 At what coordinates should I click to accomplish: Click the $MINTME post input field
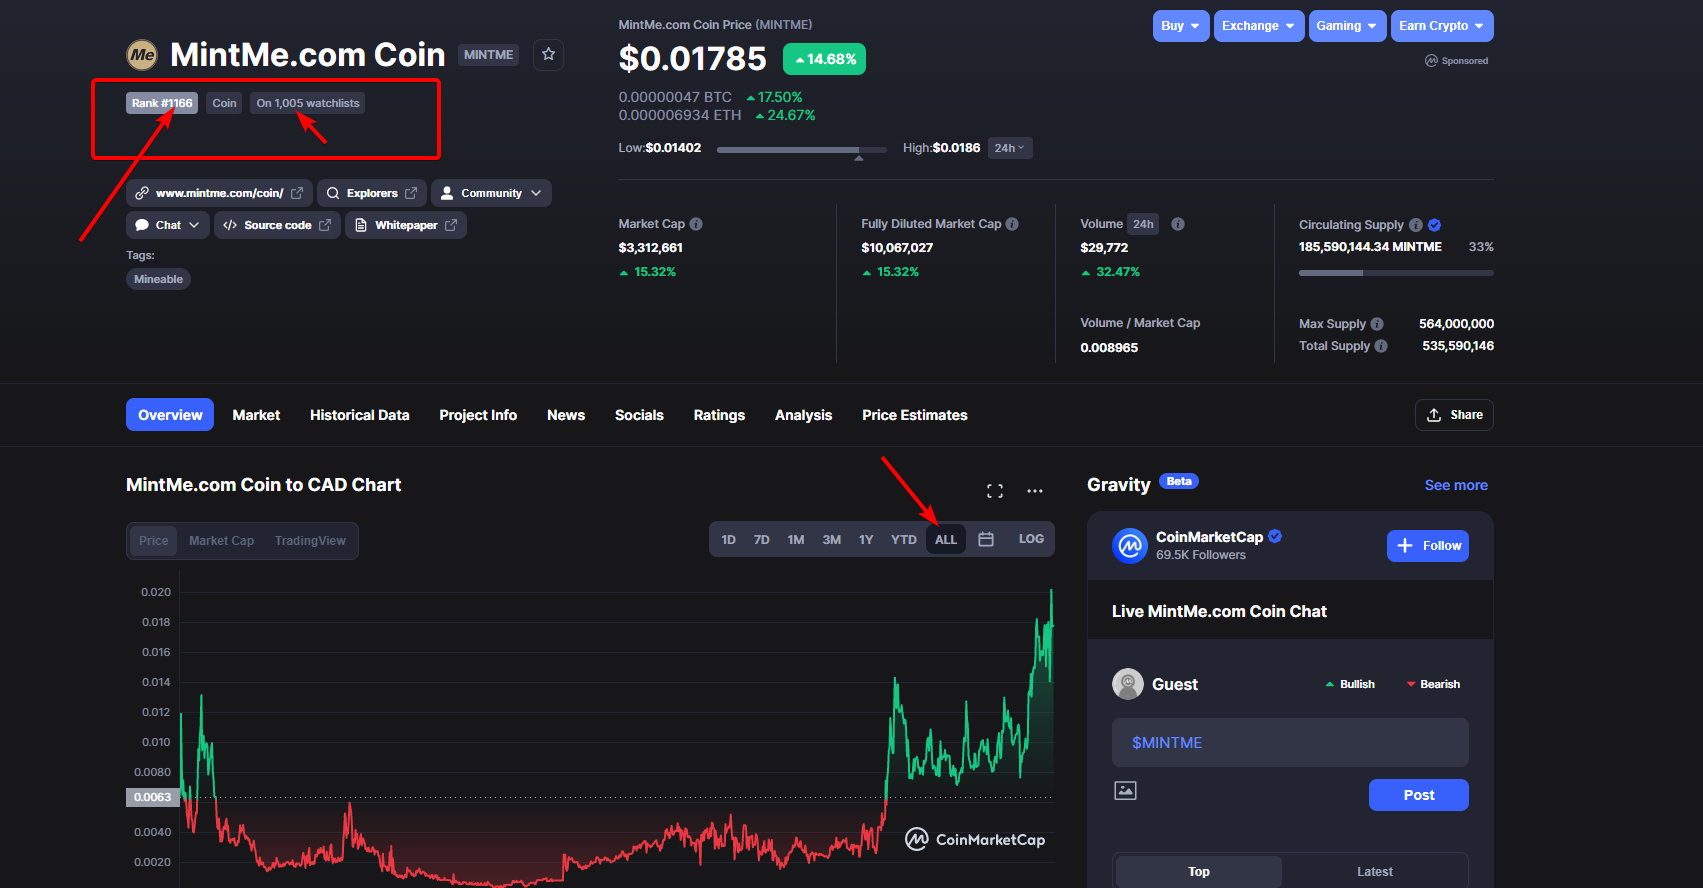click(1290, 742)
